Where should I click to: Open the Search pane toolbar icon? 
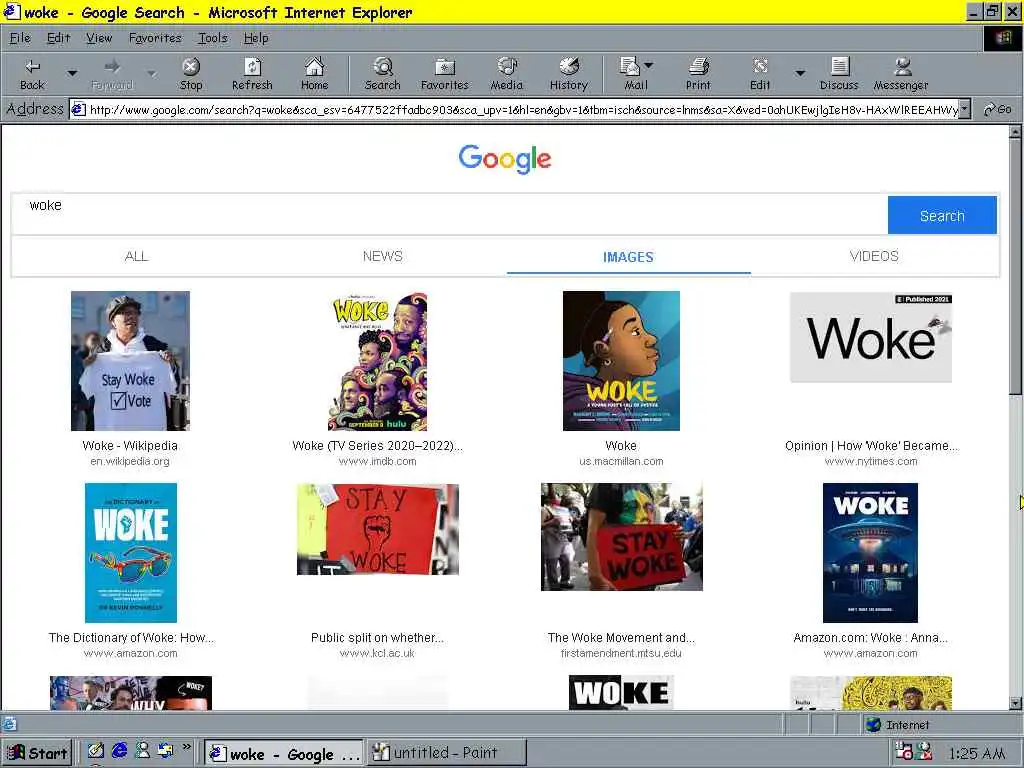pyautogui.click(x=383, y=74)
